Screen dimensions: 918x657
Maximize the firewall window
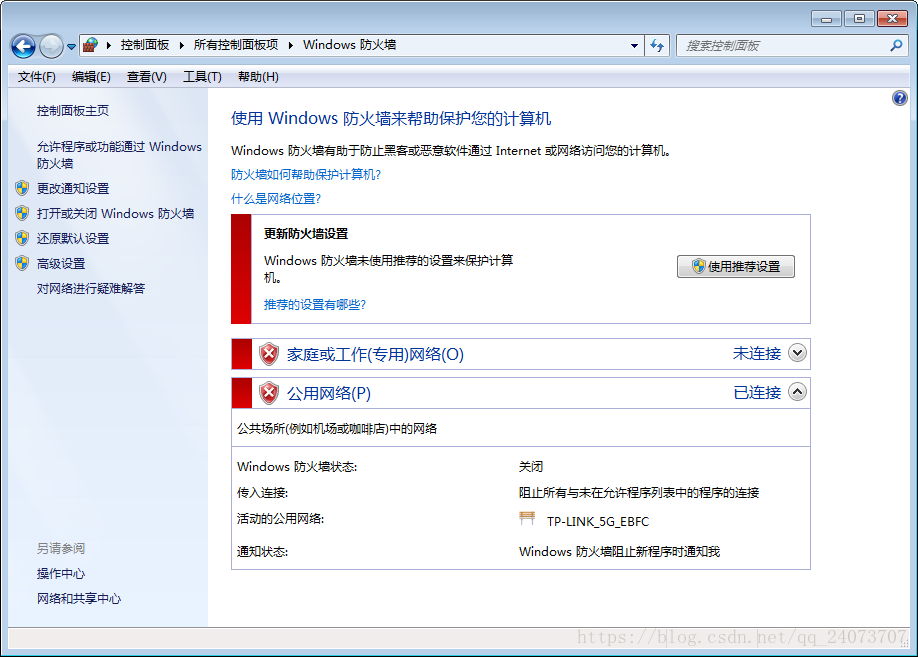click(x=859, y=19)
